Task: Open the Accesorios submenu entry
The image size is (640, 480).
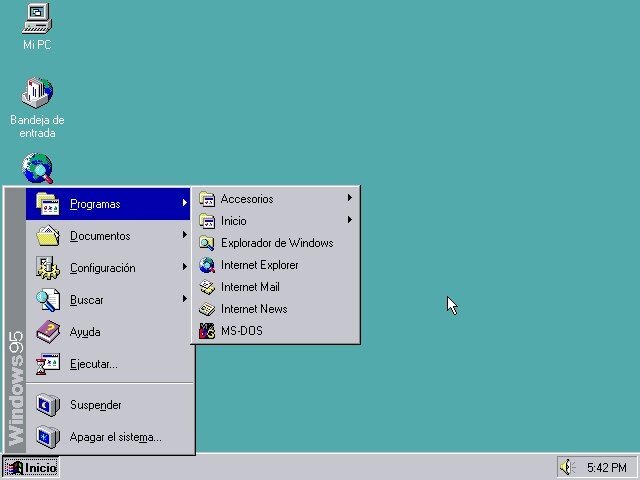Action: [x=276, y=199]
